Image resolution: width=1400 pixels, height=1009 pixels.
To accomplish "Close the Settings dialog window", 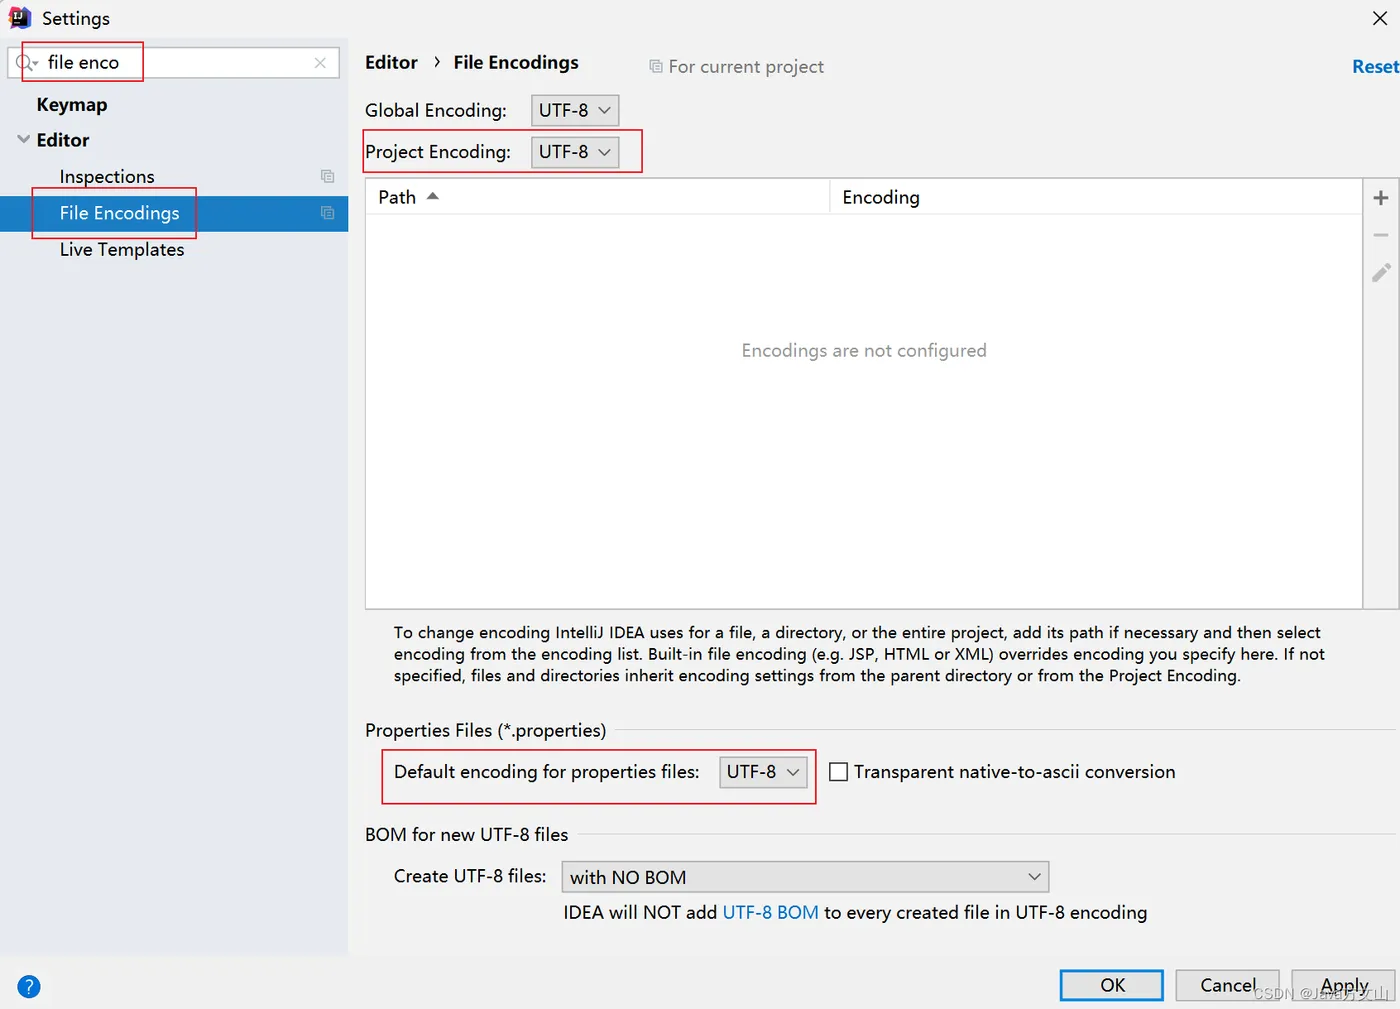I will point(1380,18).
